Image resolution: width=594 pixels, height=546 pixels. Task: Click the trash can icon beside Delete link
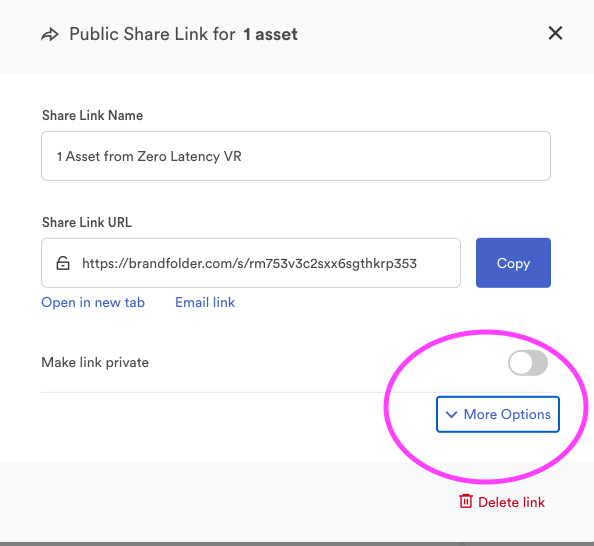[466, 501]
